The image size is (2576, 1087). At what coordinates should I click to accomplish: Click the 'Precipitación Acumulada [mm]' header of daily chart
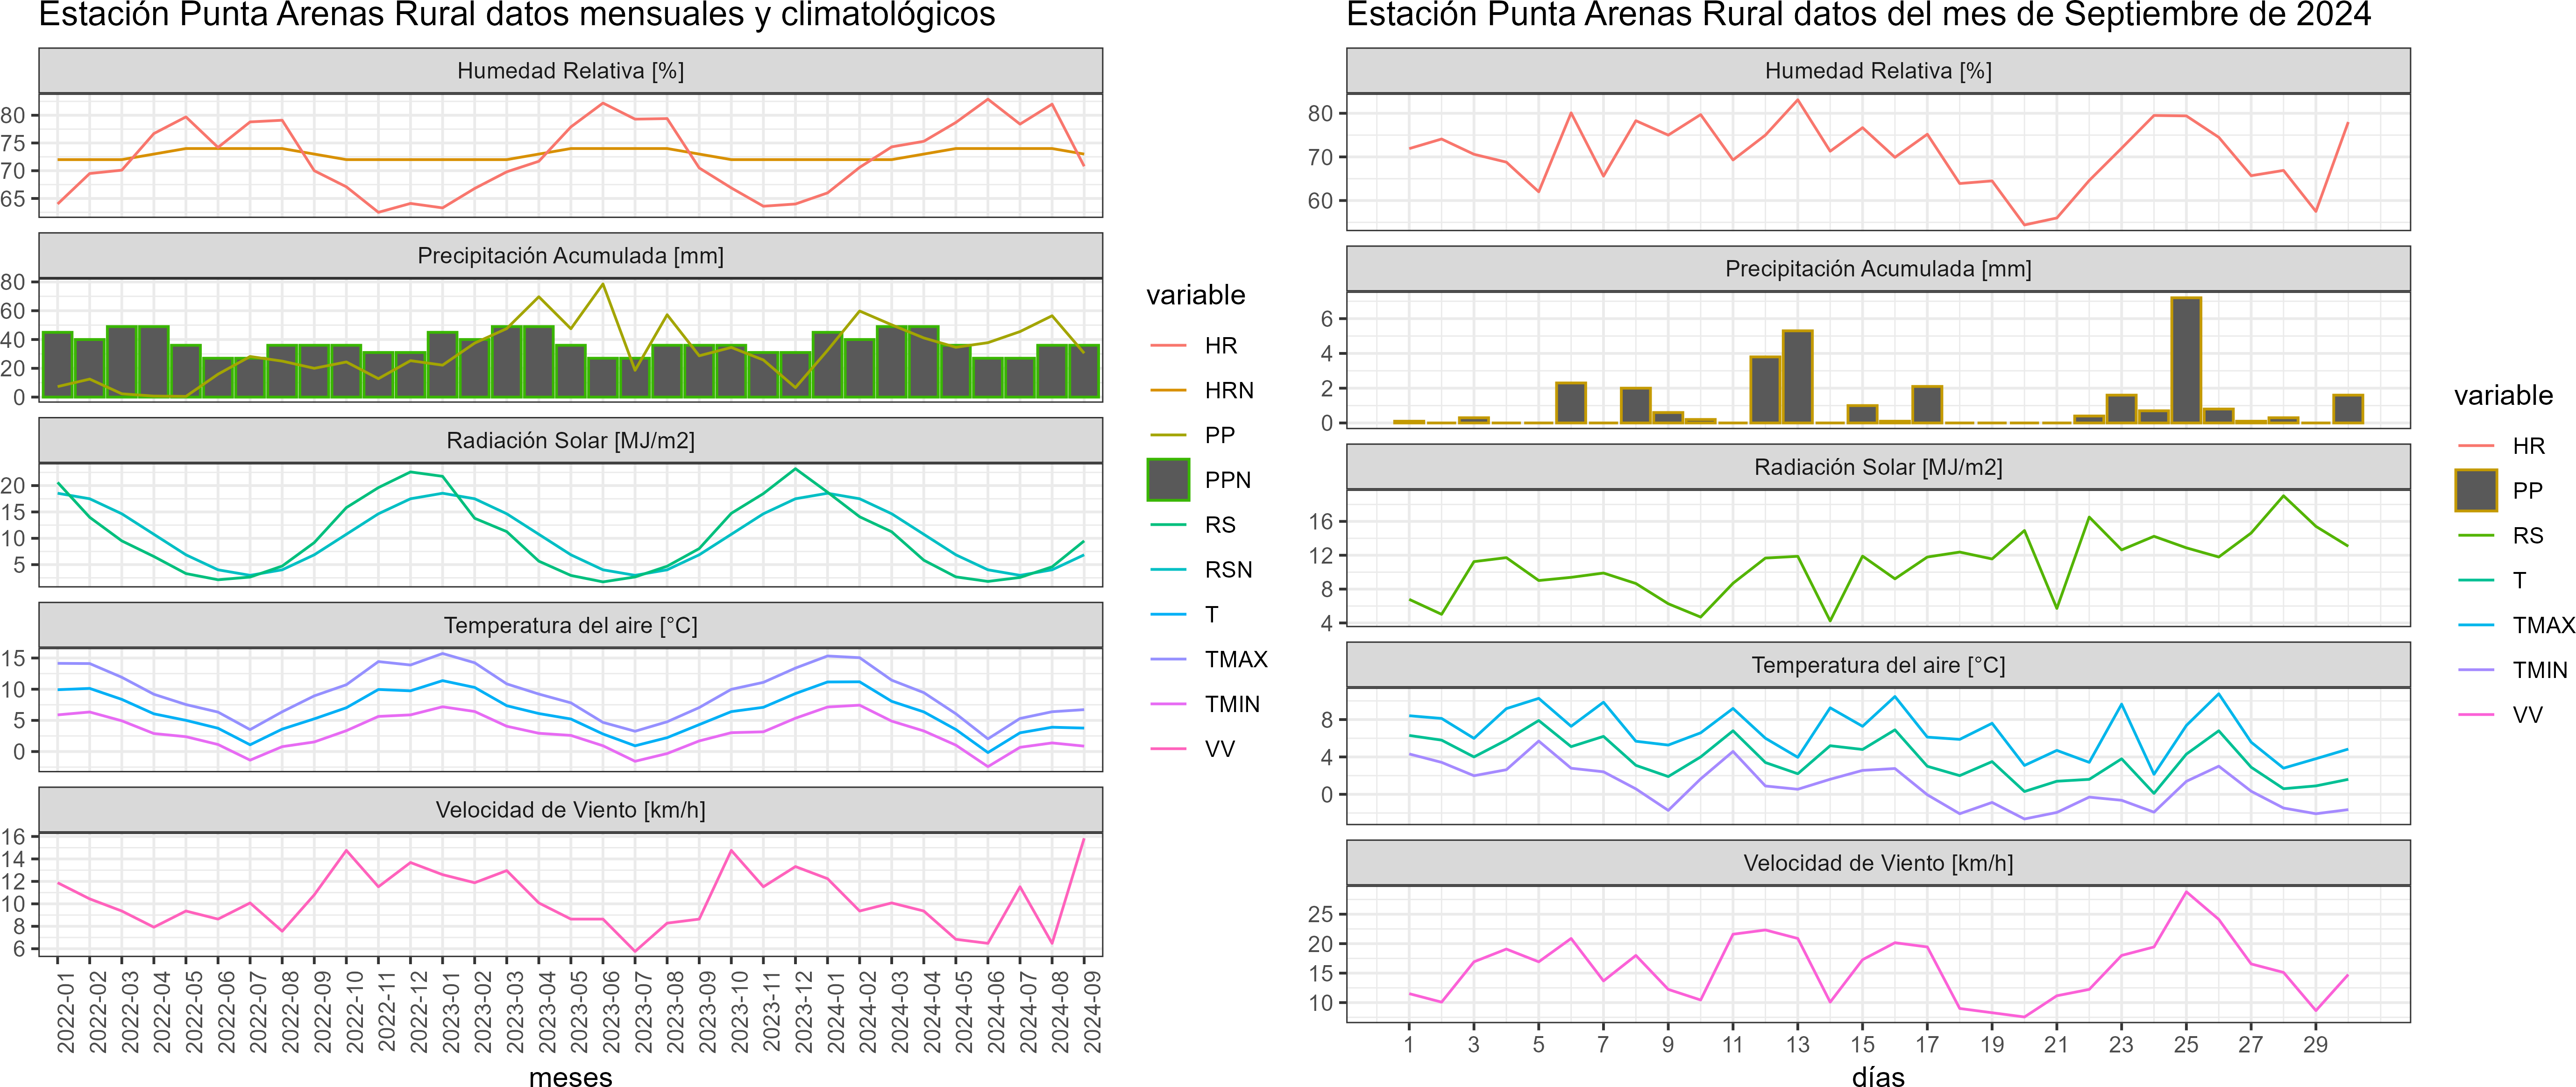point(1878,269)
